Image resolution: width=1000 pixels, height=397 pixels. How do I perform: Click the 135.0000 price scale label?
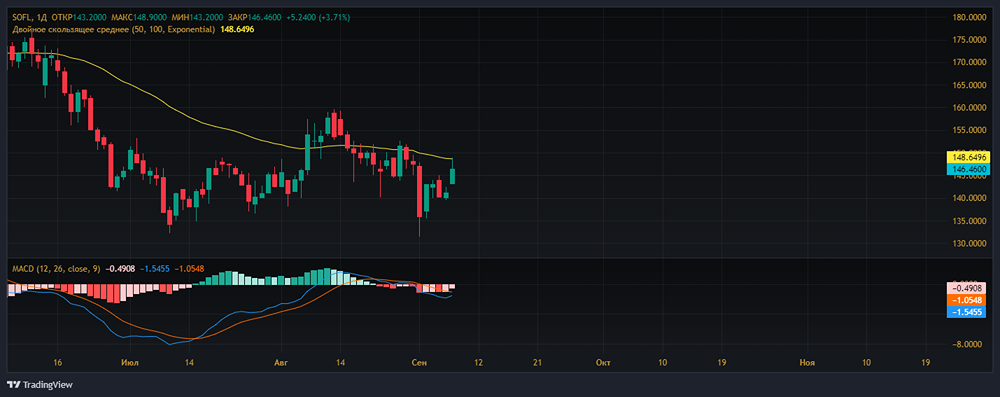coord(969,221)
